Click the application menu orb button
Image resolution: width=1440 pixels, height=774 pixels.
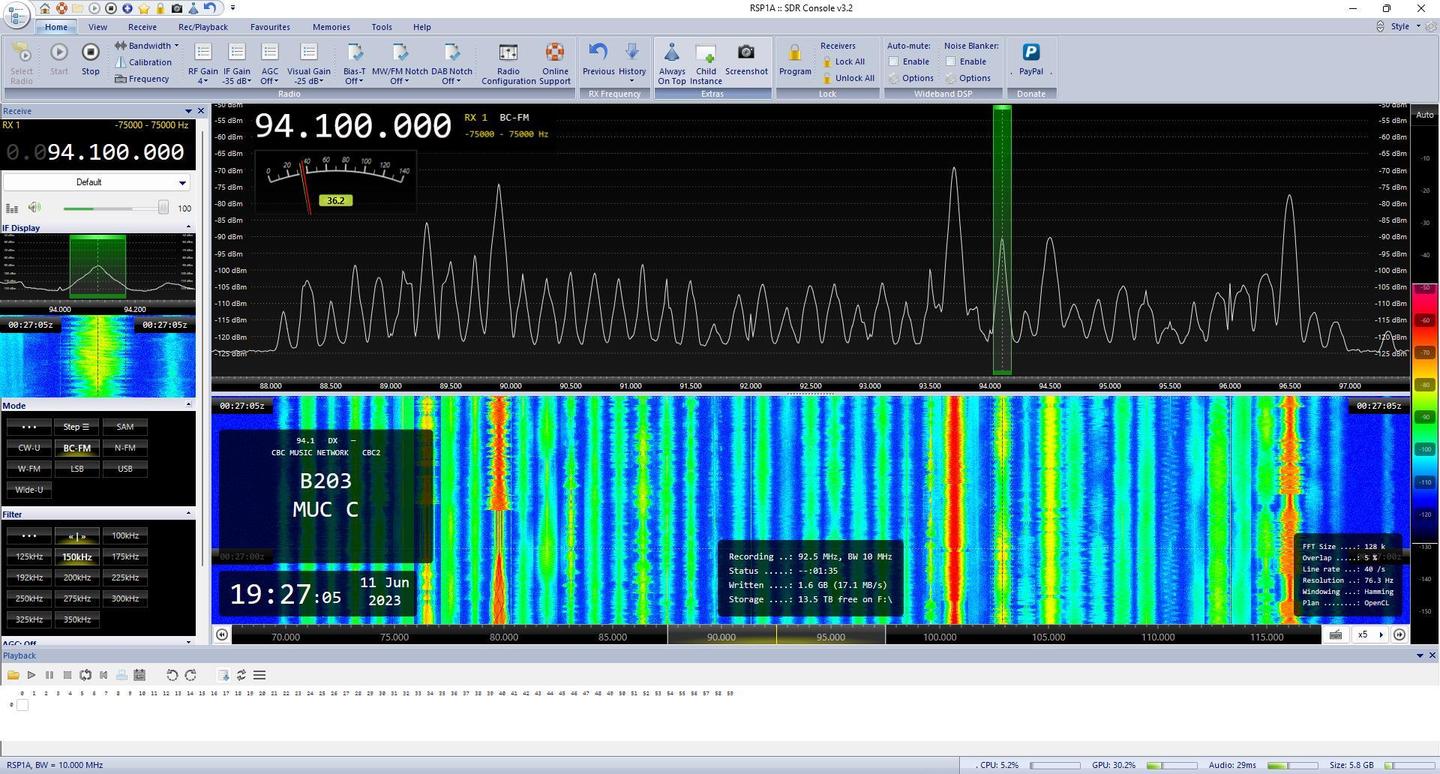[x=17, y=16]
